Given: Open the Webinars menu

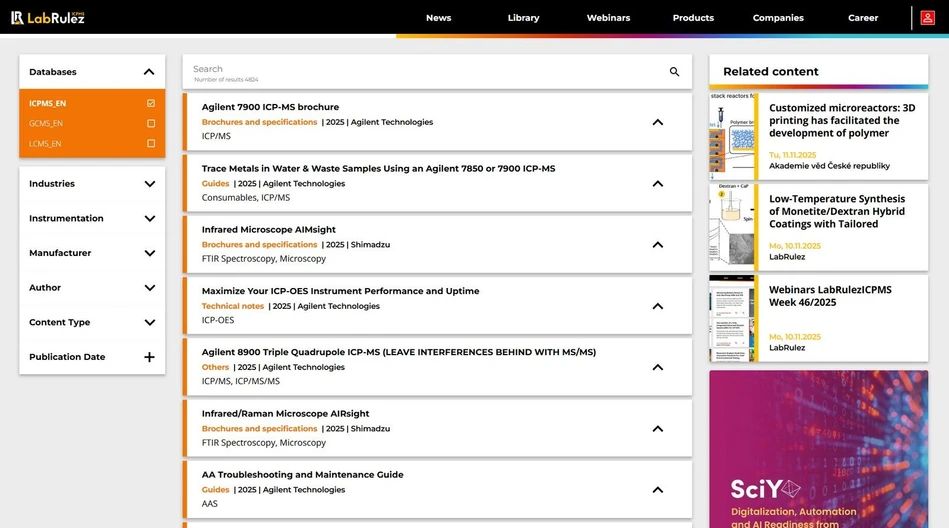Looking at the screenshot, I should click(608, 18).
